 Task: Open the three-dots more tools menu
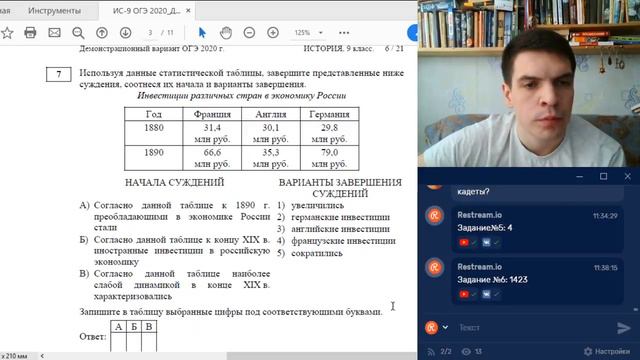tap(344, 33)
